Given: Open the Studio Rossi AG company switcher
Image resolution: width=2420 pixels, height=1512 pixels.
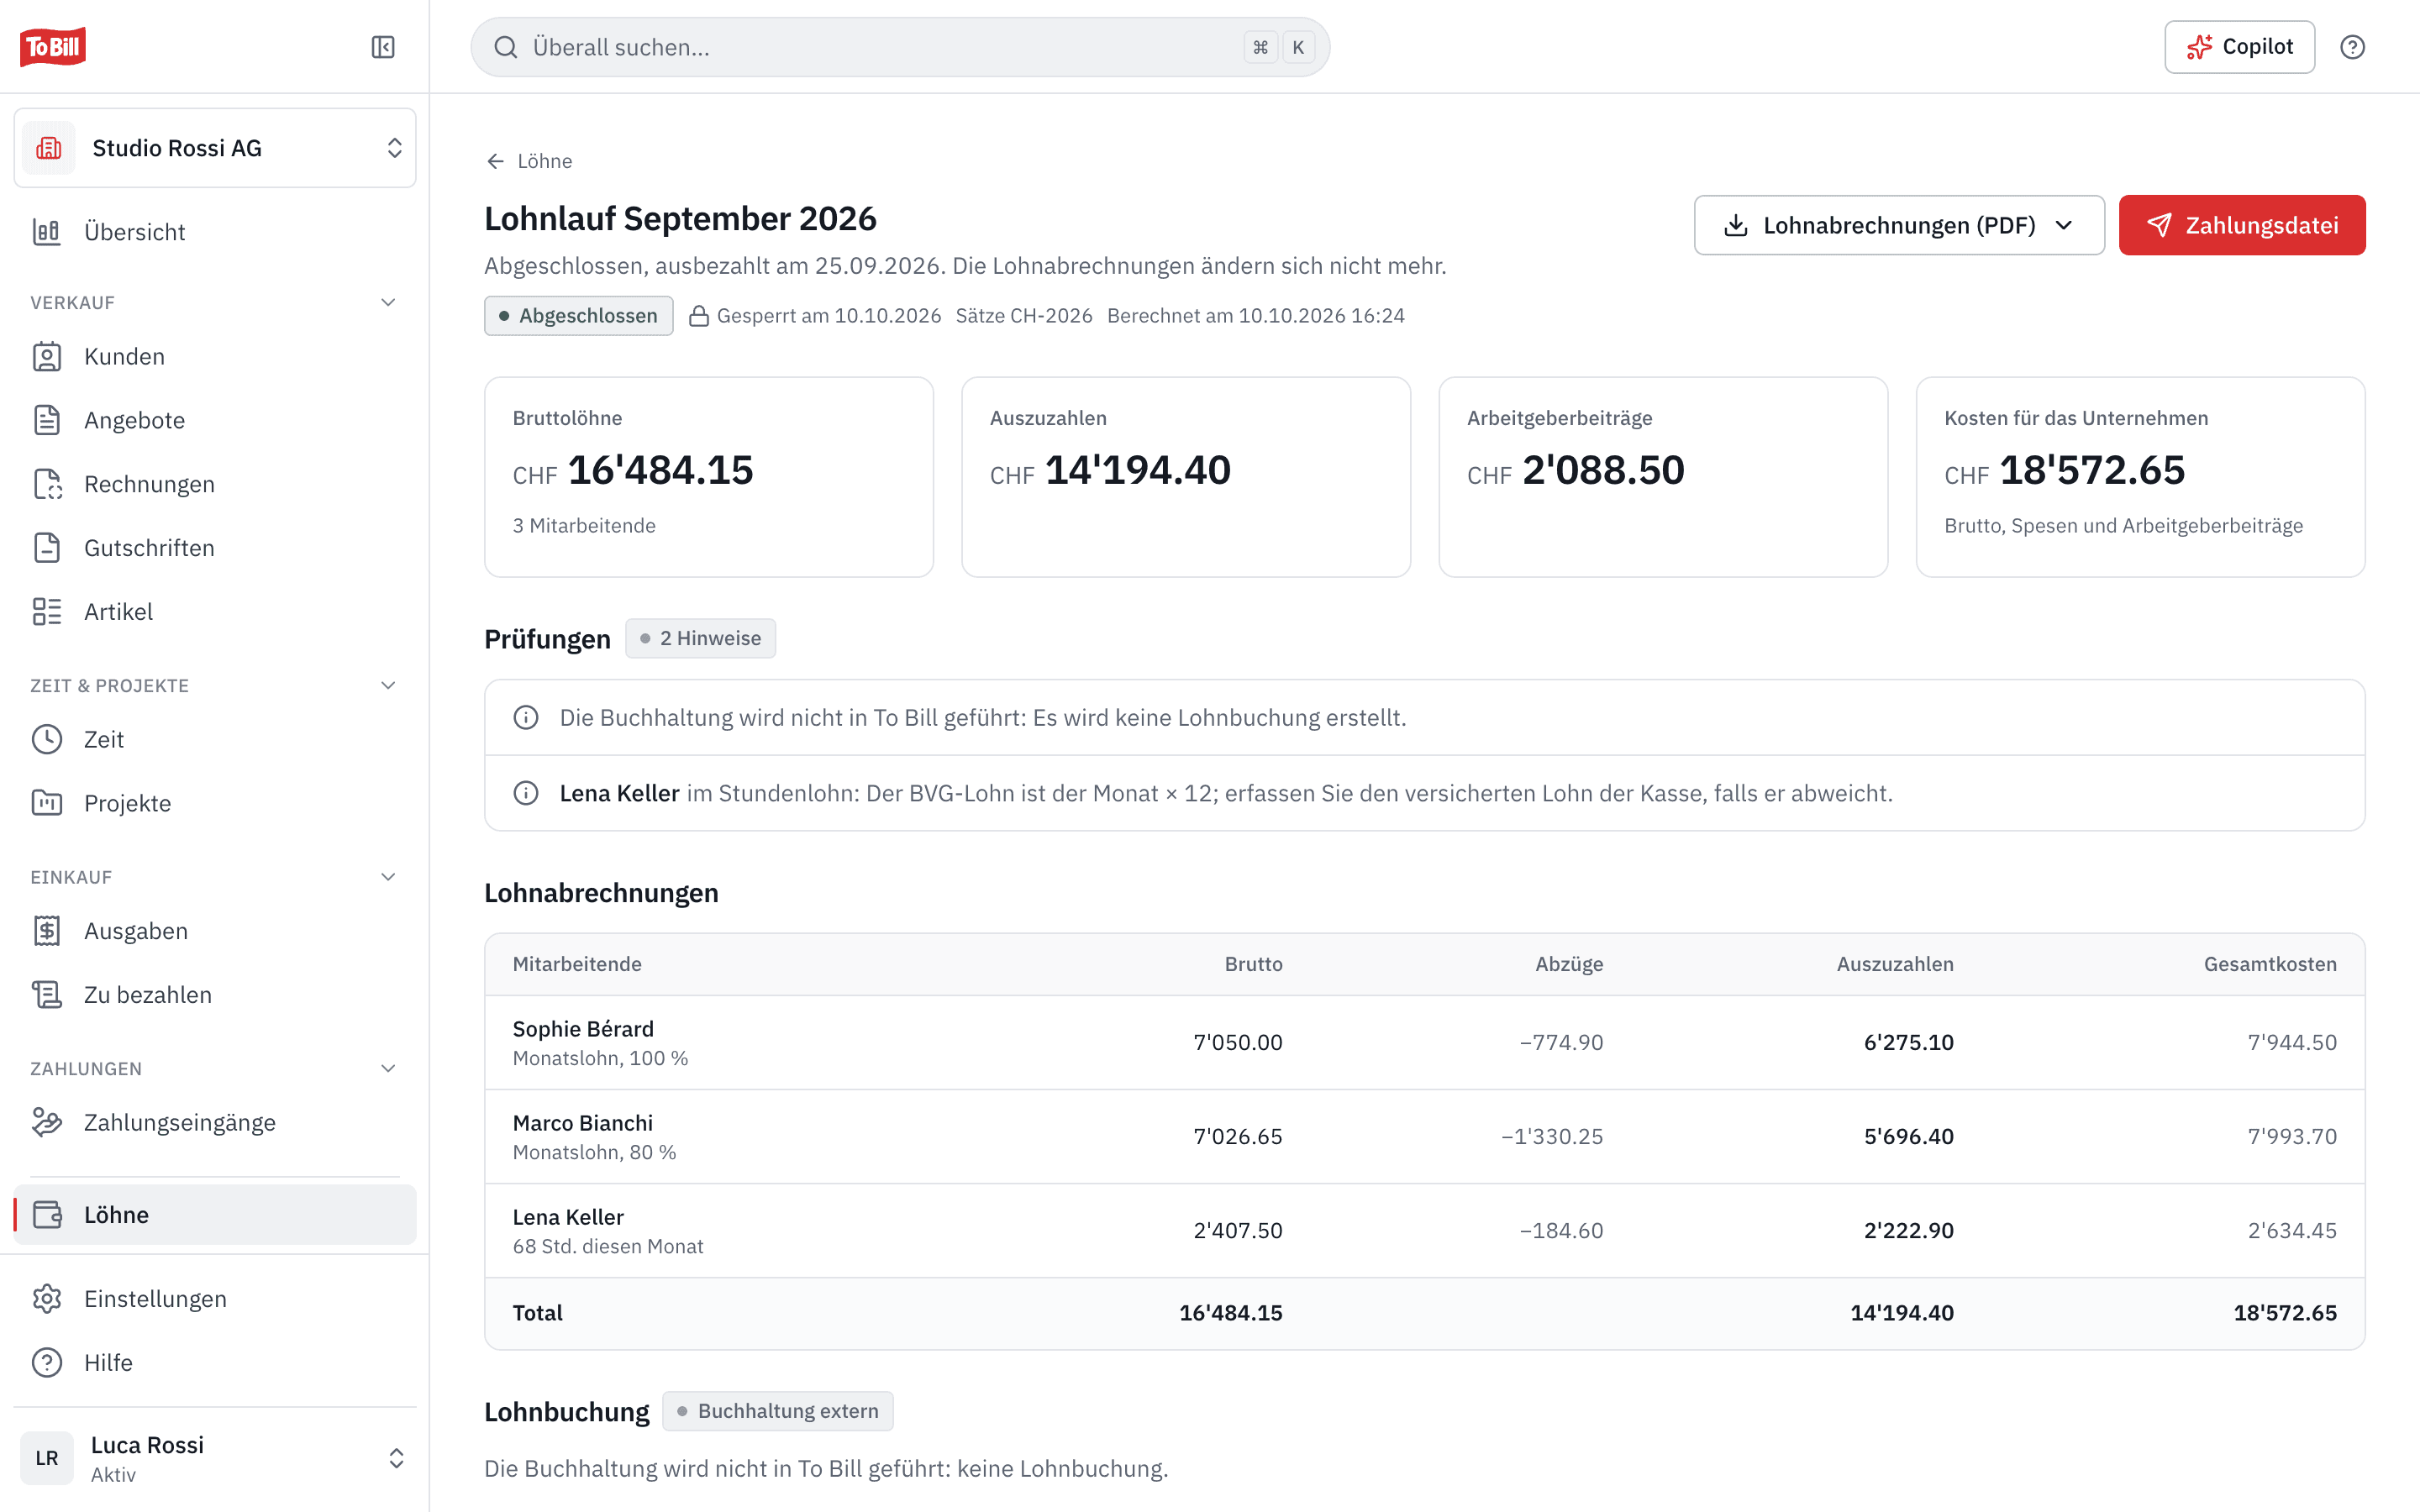Looking at the screenshot, I should tap(215, 148).
